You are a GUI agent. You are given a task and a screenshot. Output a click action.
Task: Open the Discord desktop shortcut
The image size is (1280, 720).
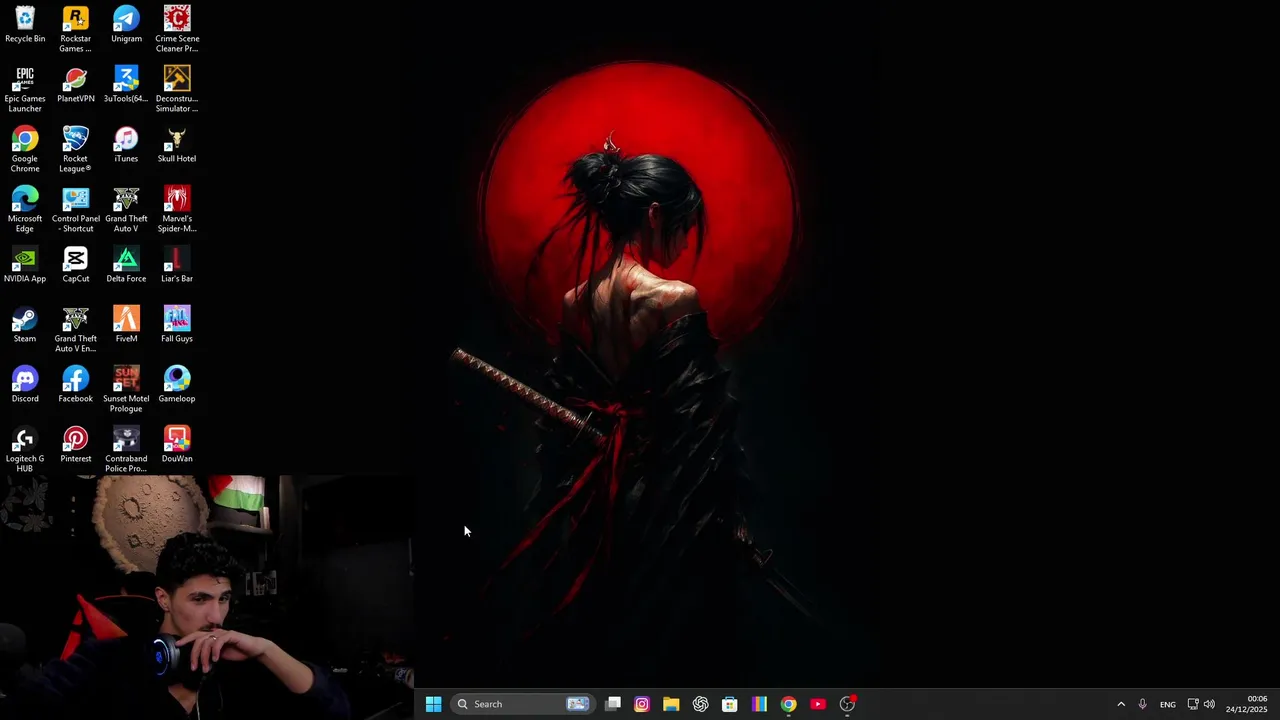(x=25, y=385)
